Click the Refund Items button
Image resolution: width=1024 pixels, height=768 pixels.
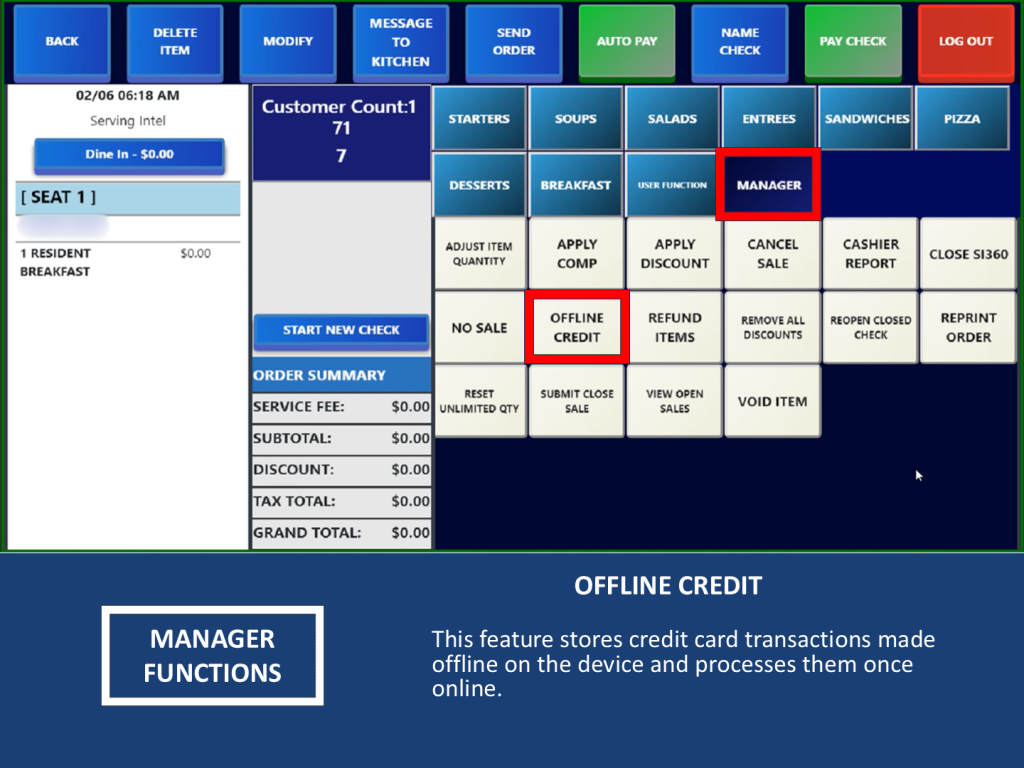point(674,328)
